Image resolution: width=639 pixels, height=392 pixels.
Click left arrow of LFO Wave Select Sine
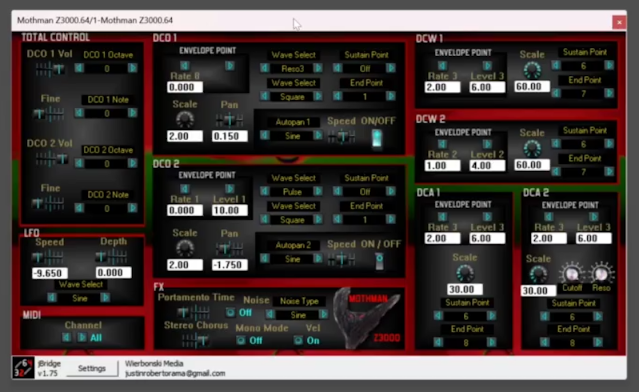[52, 298]
